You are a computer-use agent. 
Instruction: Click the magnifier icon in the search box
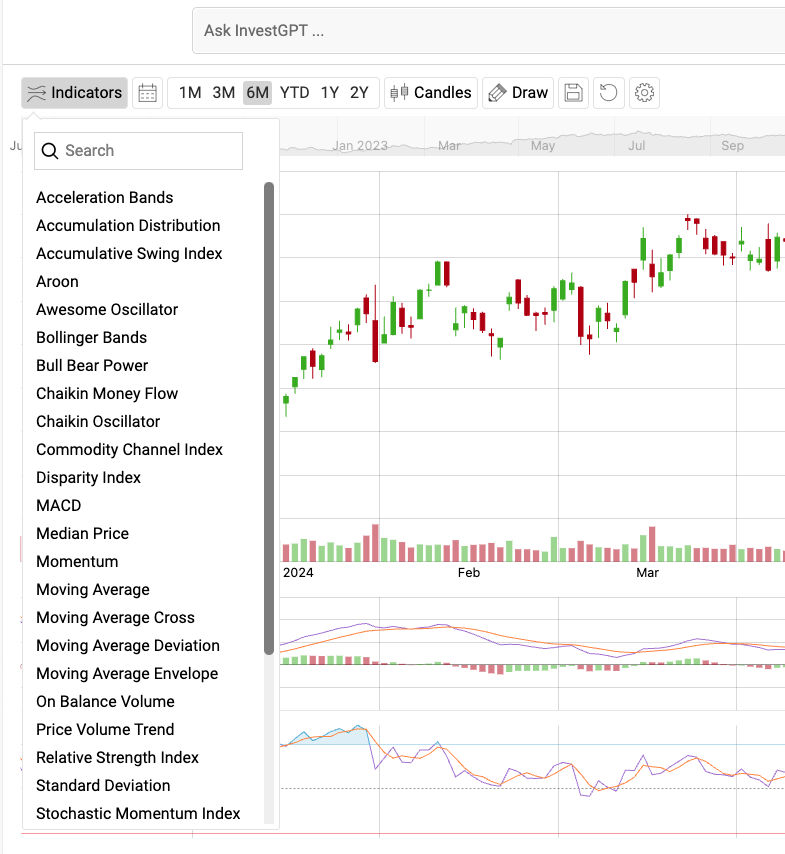tap(49, 151)
